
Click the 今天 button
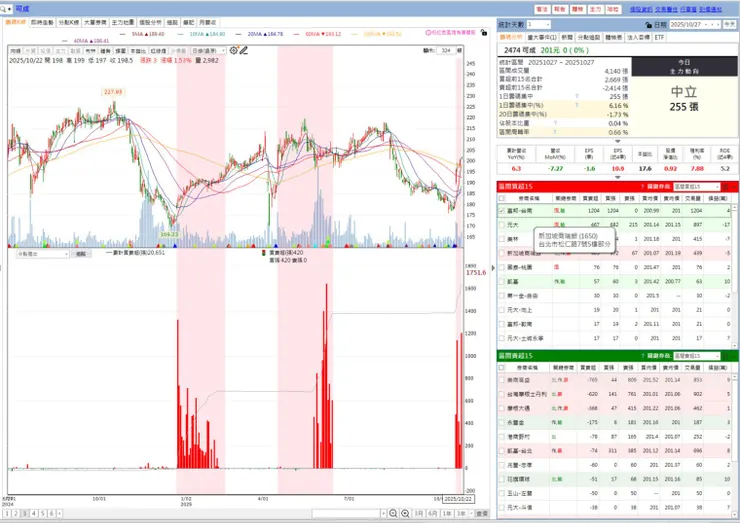[x=729, y=25]
